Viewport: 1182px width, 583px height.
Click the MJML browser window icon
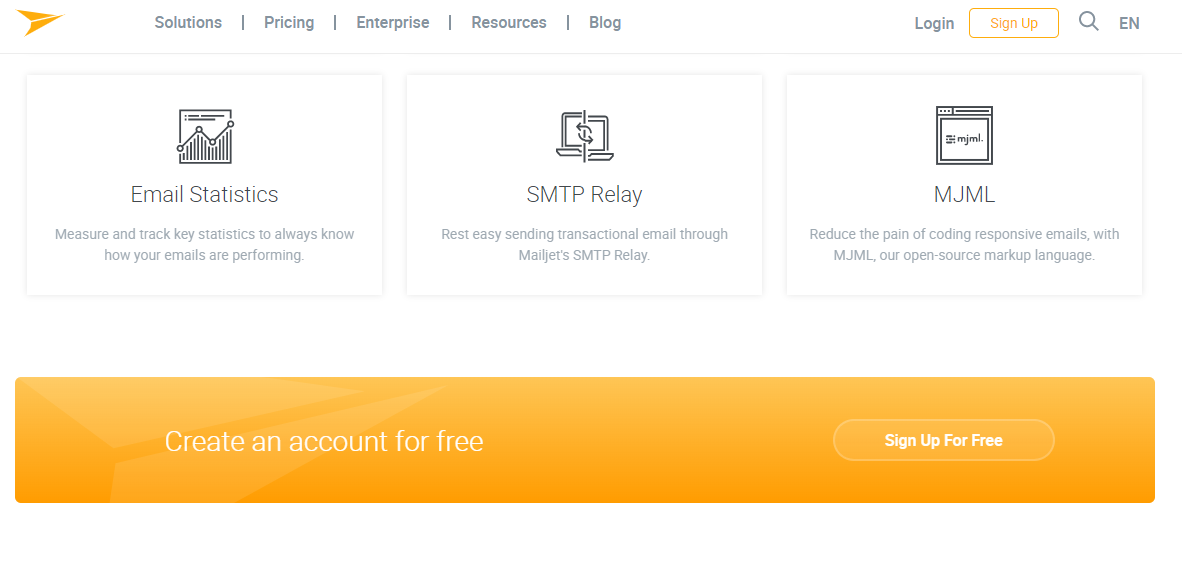tap(964, 136)
